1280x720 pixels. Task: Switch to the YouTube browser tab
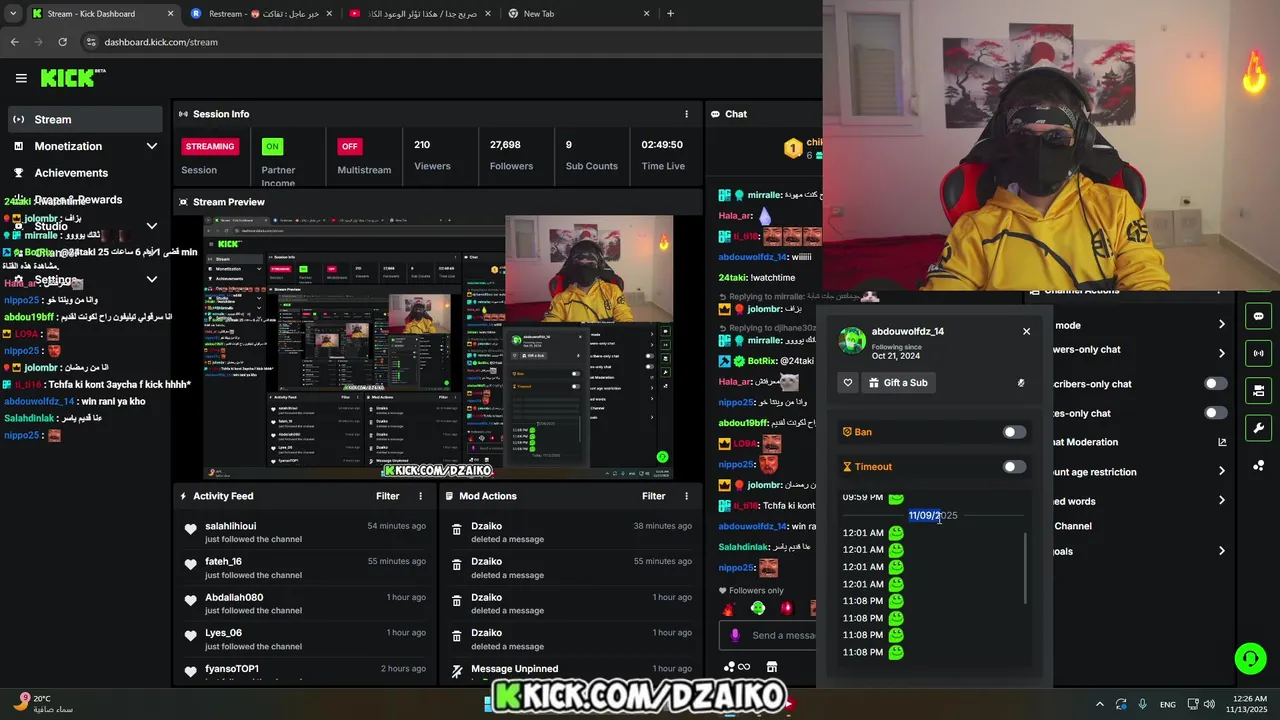[x=420, y=14]
